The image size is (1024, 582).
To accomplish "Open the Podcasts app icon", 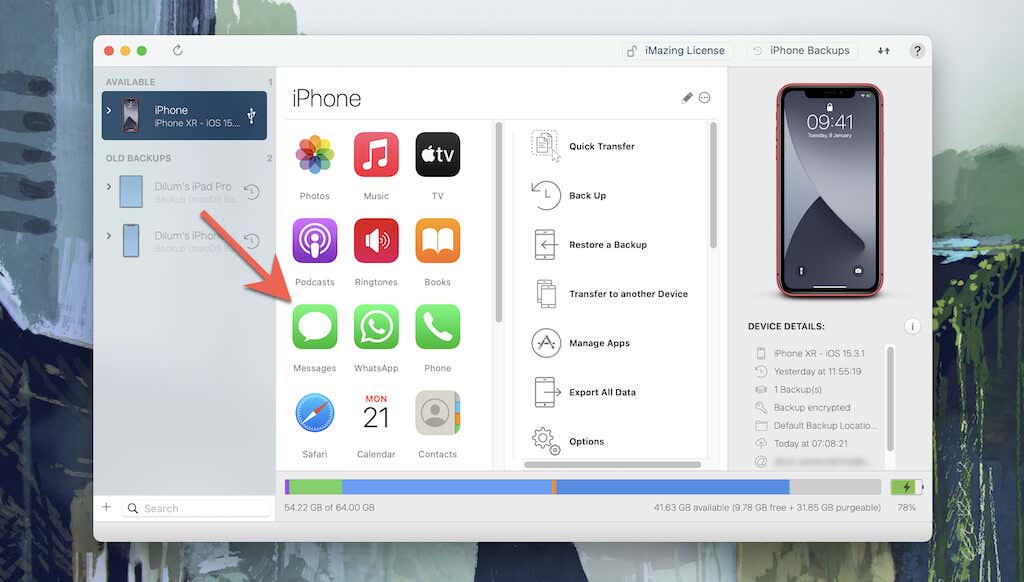I will click(315, 241).
